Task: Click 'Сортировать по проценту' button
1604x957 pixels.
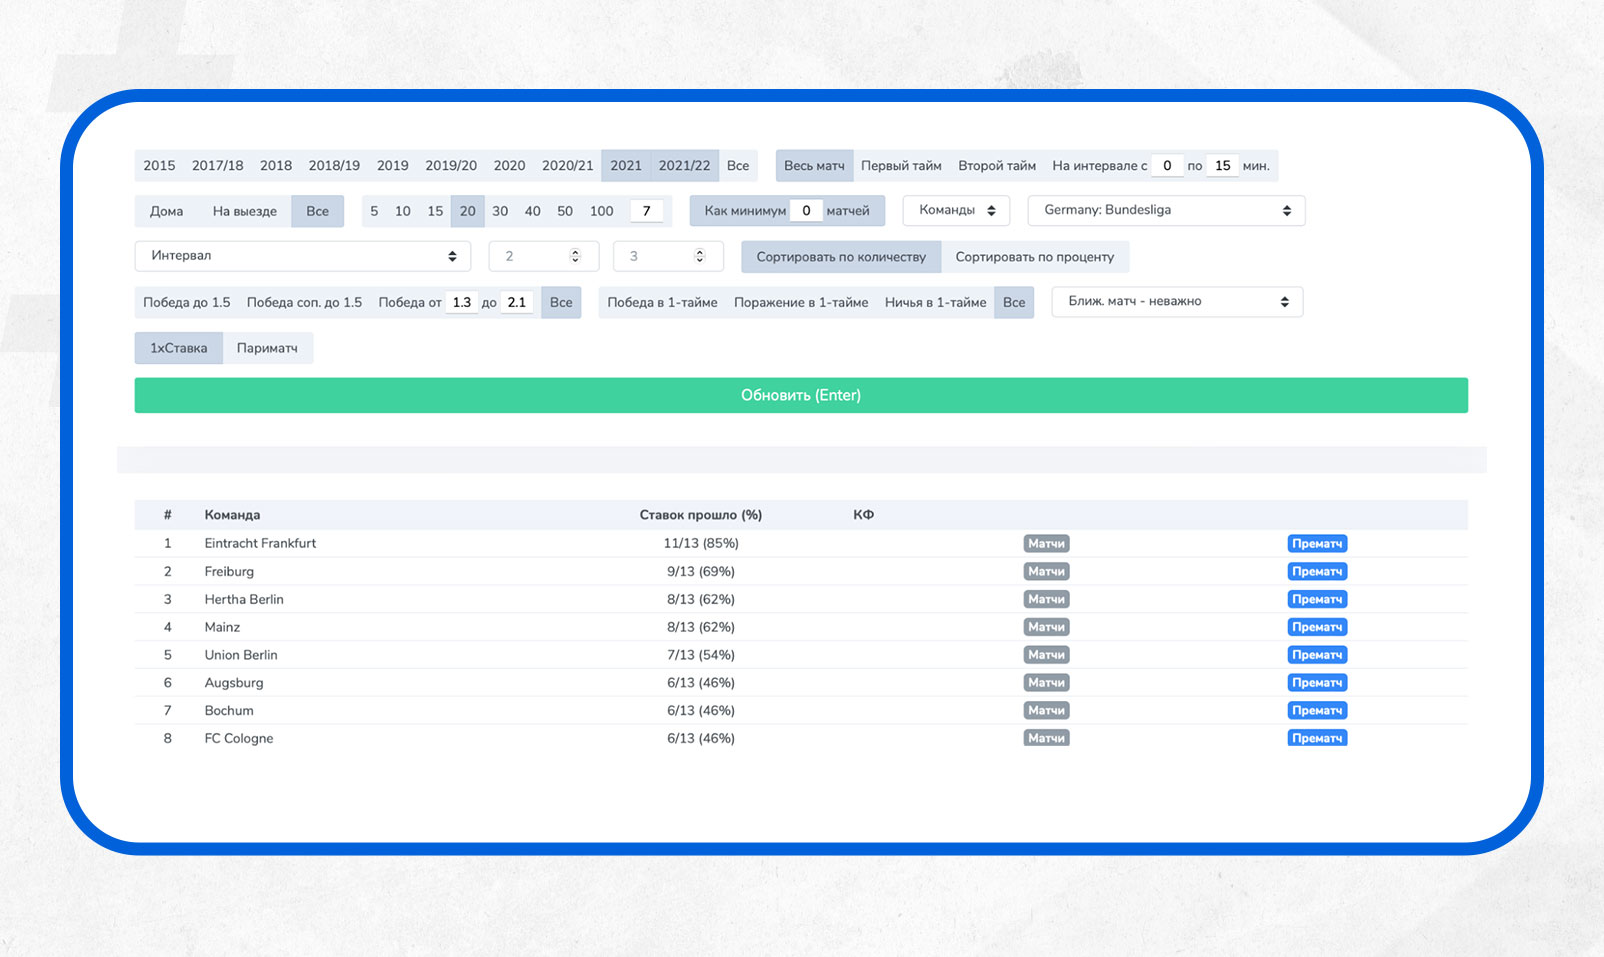Action: coord(1034,257)
